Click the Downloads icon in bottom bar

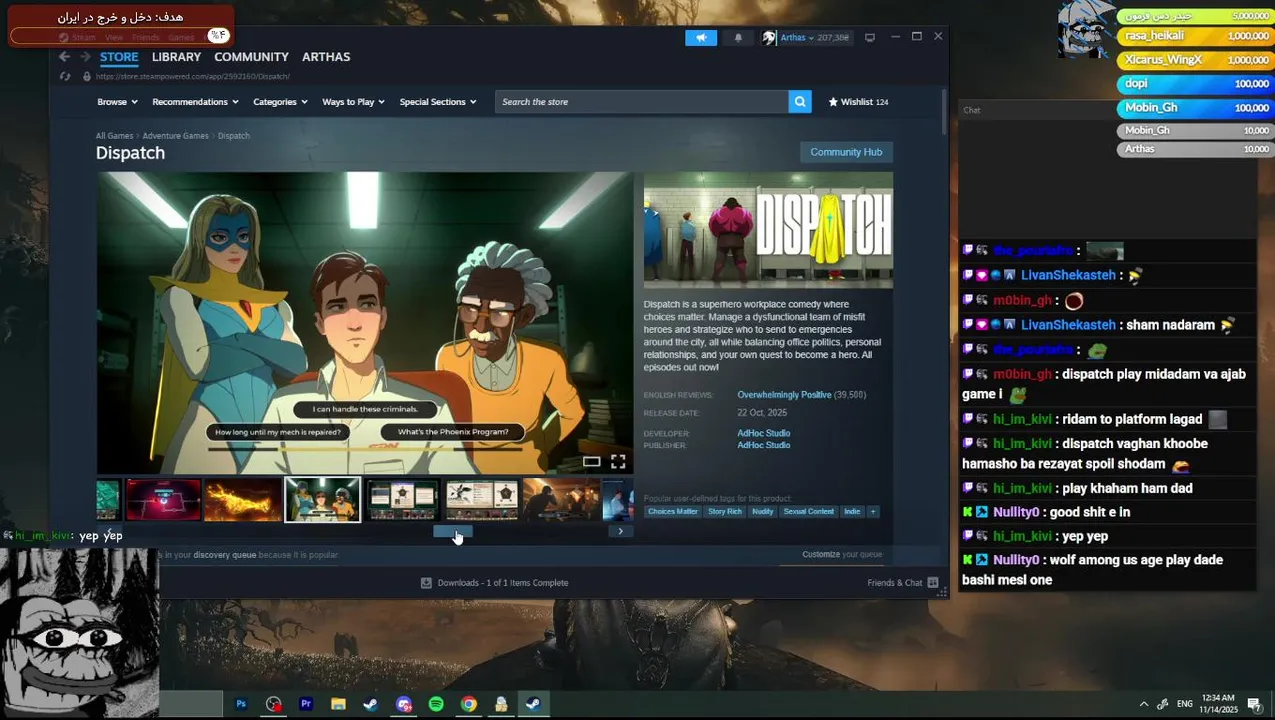click(426, 583)
